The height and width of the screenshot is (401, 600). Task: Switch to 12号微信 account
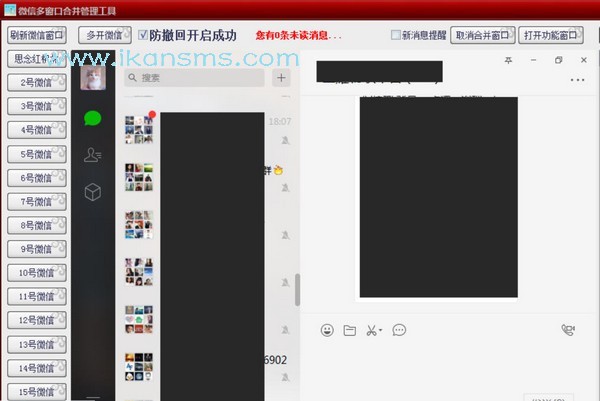pos(37,320)
